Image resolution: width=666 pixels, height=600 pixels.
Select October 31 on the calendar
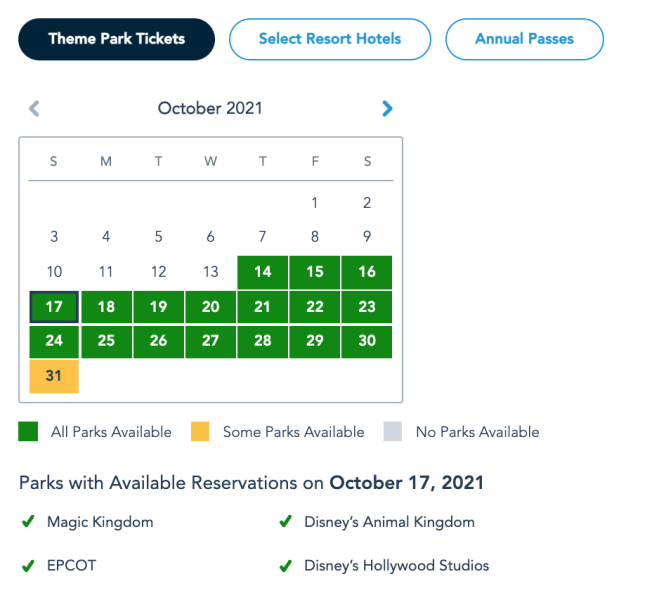tap(54, 376)
